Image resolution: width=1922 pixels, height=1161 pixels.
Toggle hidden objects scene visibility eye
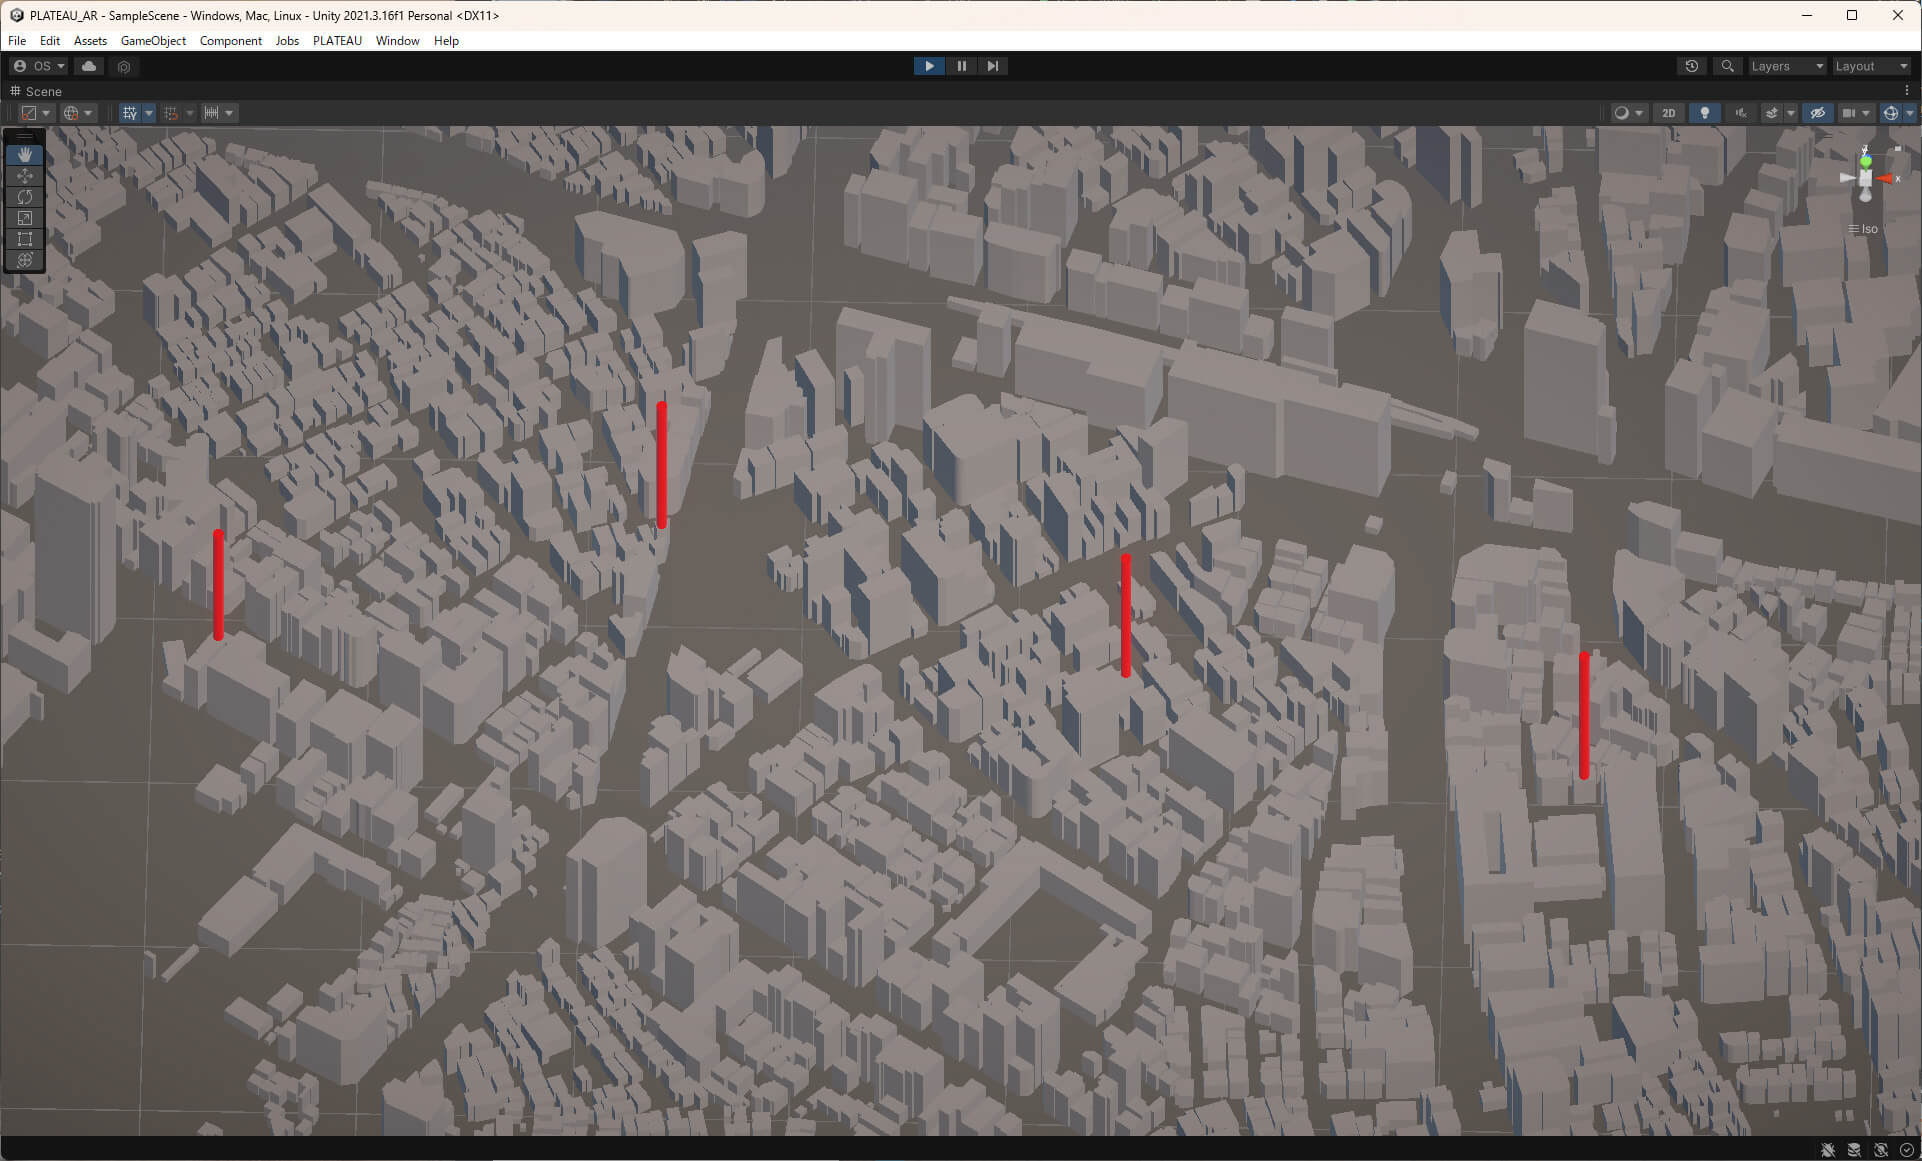(x=1818, y=113)
